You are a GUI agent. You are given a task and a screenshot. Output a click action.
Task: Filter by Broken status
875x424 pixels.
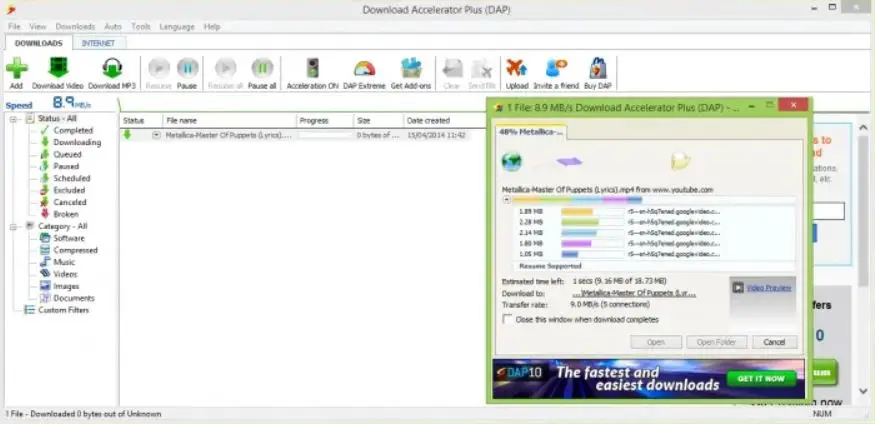[x=66, y=214]
